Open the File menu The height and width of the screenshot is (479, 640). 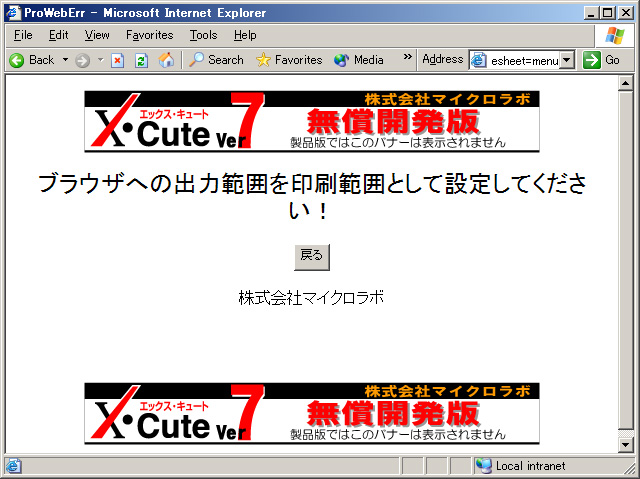pos(23,35)
